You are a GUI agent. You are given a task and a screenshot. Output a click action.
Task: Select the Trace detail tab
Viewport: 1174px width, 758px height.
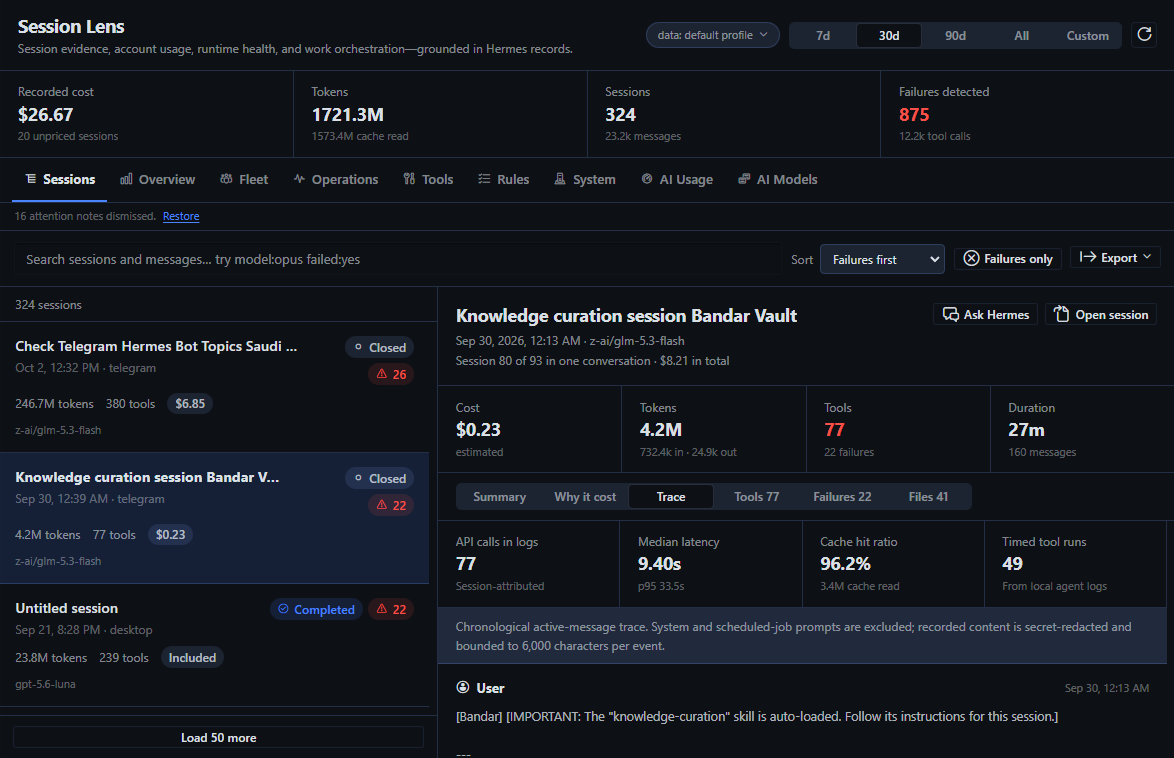coord(671,497)
